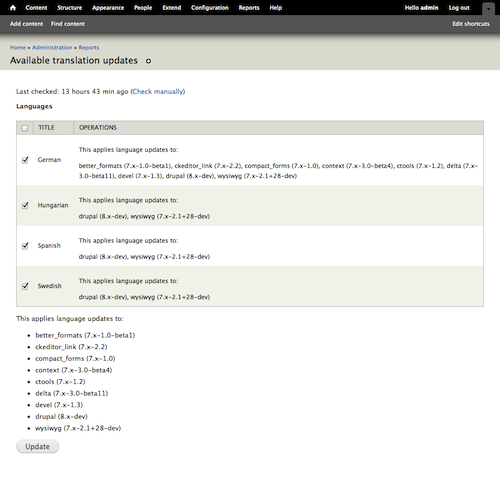Click the Hungarian row label
Image resolution: width=500 pixels, height=487 pixels.
(53, 205)
